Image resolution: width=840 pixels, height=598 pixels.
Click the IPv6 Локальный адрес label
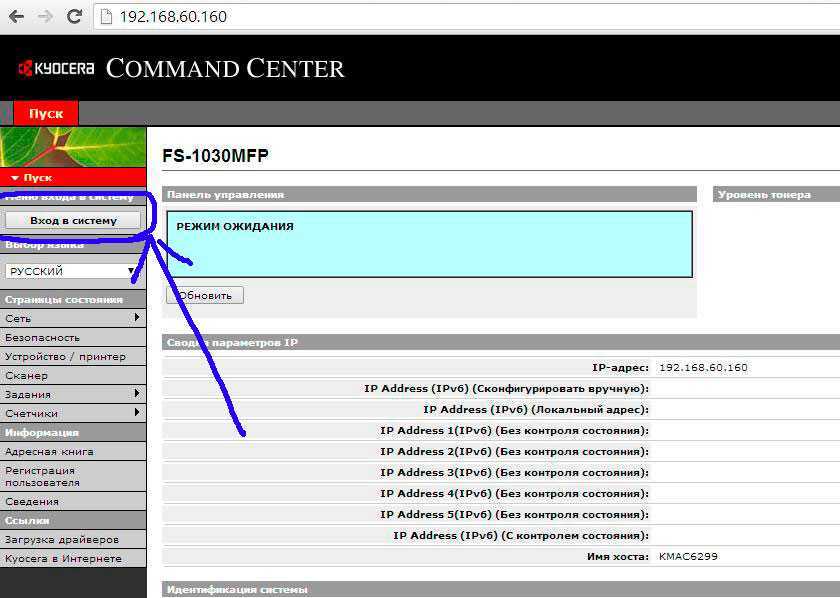536,409
